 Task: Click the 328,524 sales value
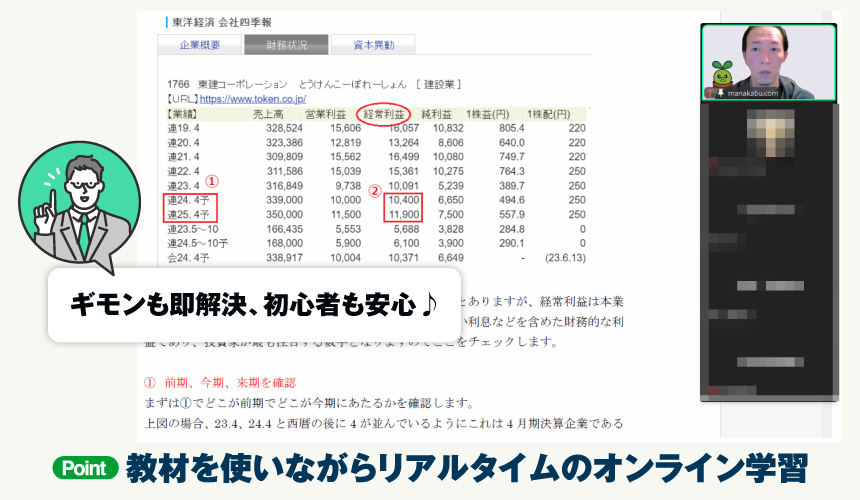pos(285,128)
